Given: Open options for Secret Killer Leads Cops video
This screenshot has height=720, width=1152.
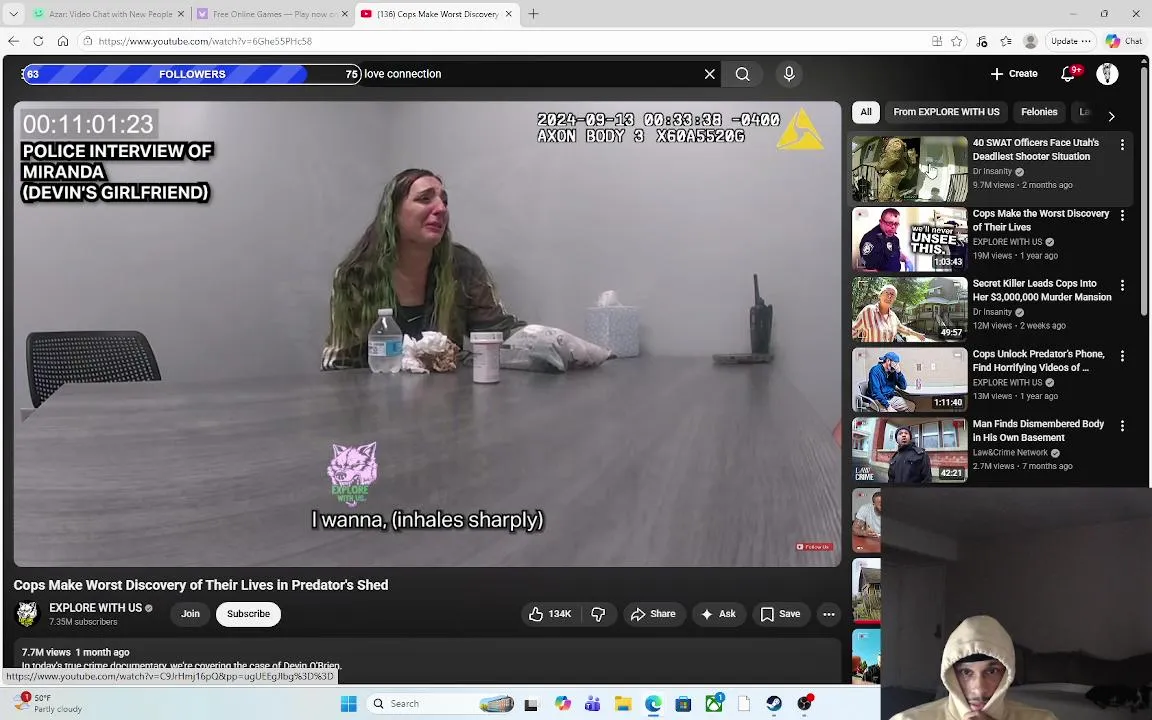Looking at the screenshot, I should coord(1122,285).
